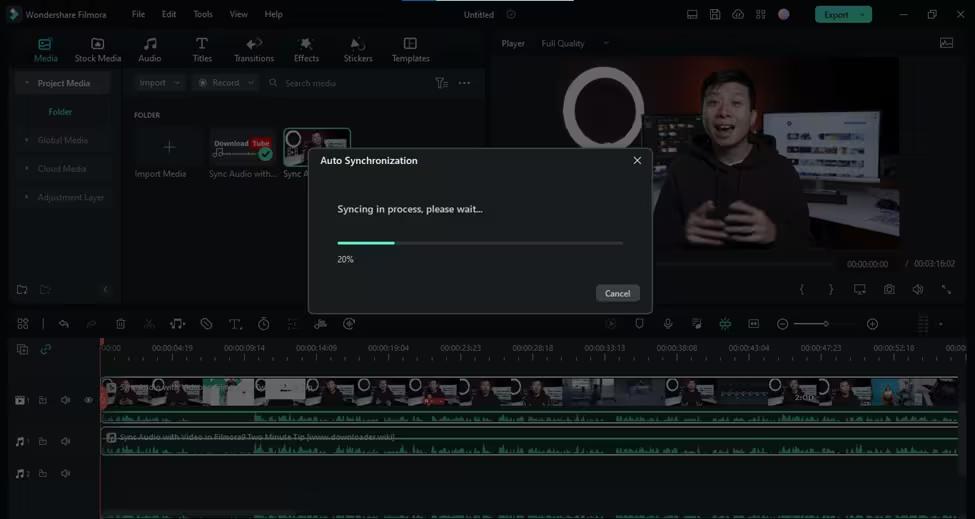Select the Text tool icon
Screen dimensions: 975x519
[235, 324]
